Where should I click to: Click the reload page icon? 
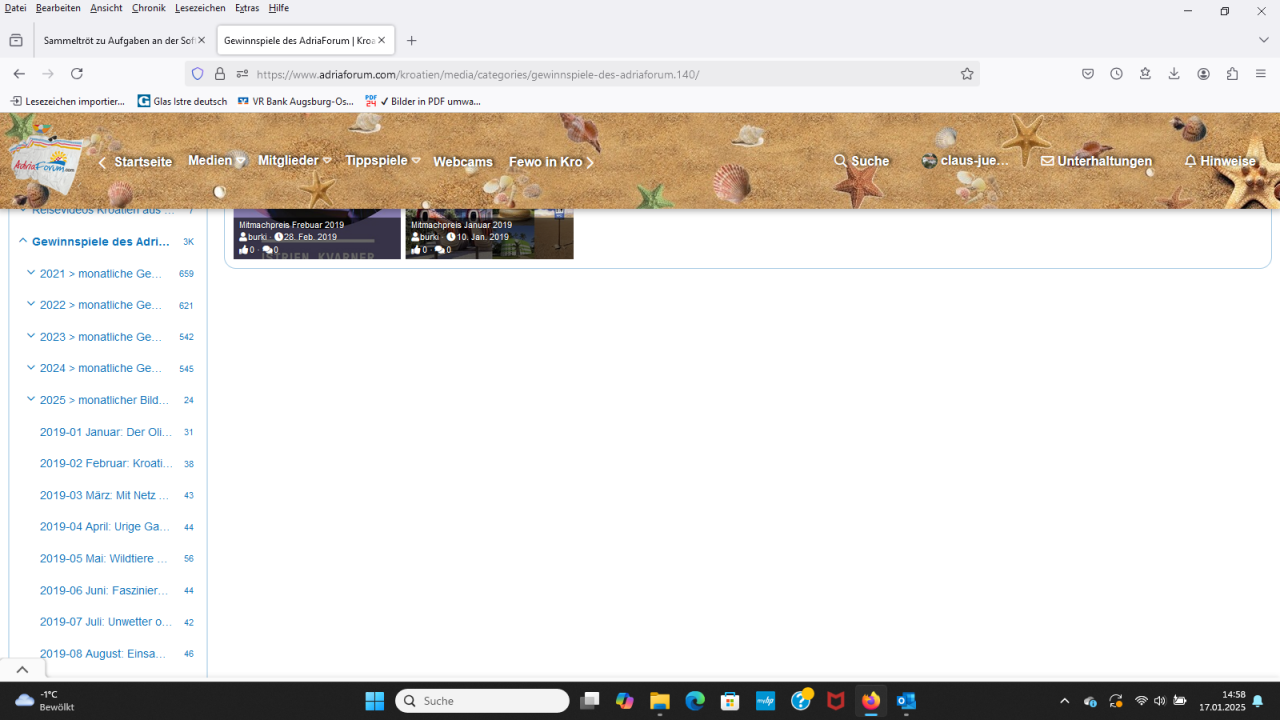click(77, 74)
